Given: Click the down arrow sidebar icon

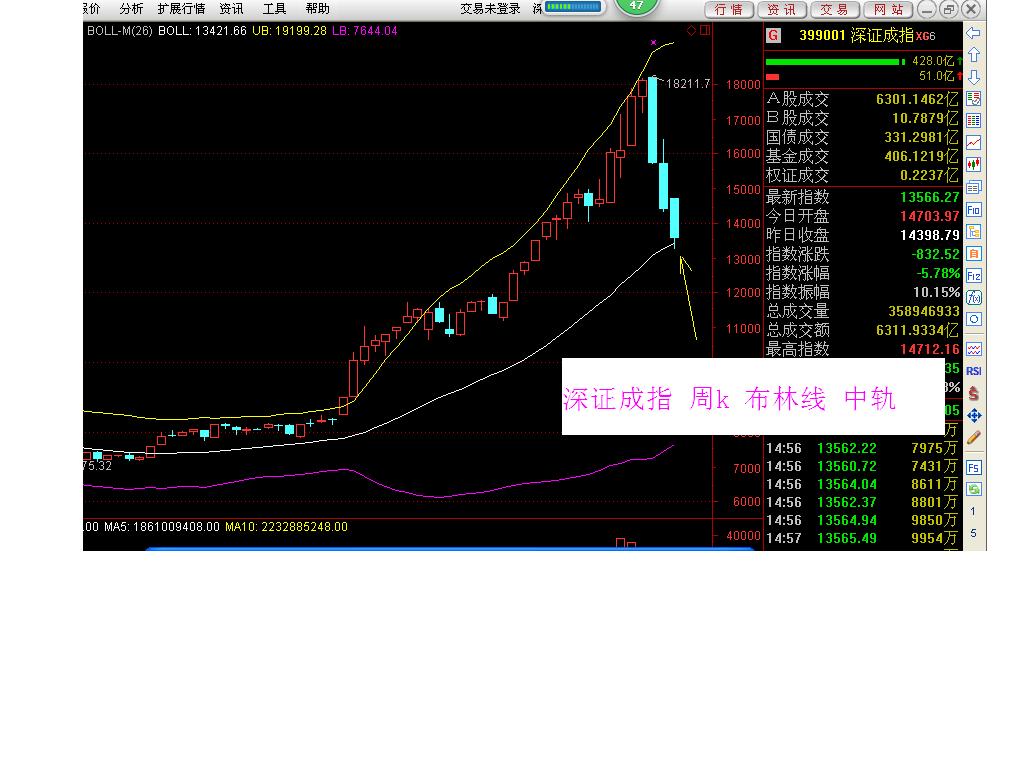Looking at the screenshot, I should [973, 77].
